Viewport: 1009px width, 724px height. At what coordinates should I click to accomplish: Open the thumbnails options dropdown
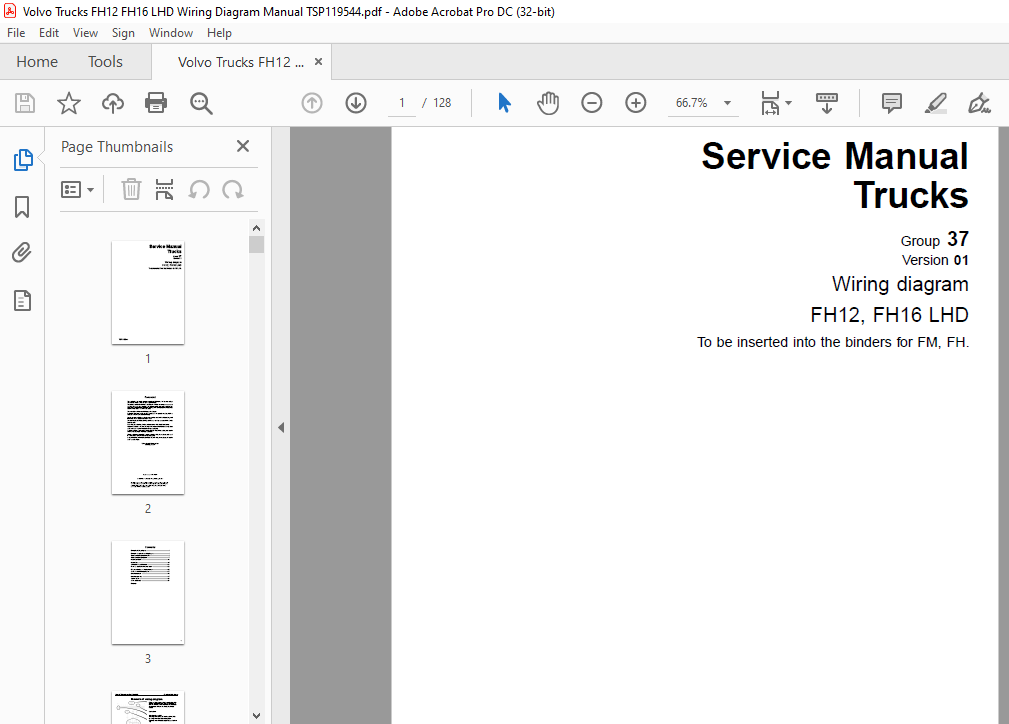[78, 190]
